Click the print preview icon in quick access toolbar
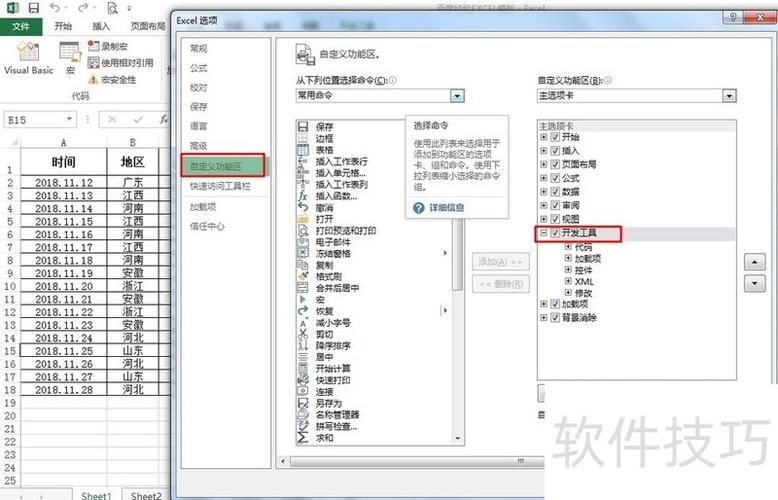 tap(113, 8)
